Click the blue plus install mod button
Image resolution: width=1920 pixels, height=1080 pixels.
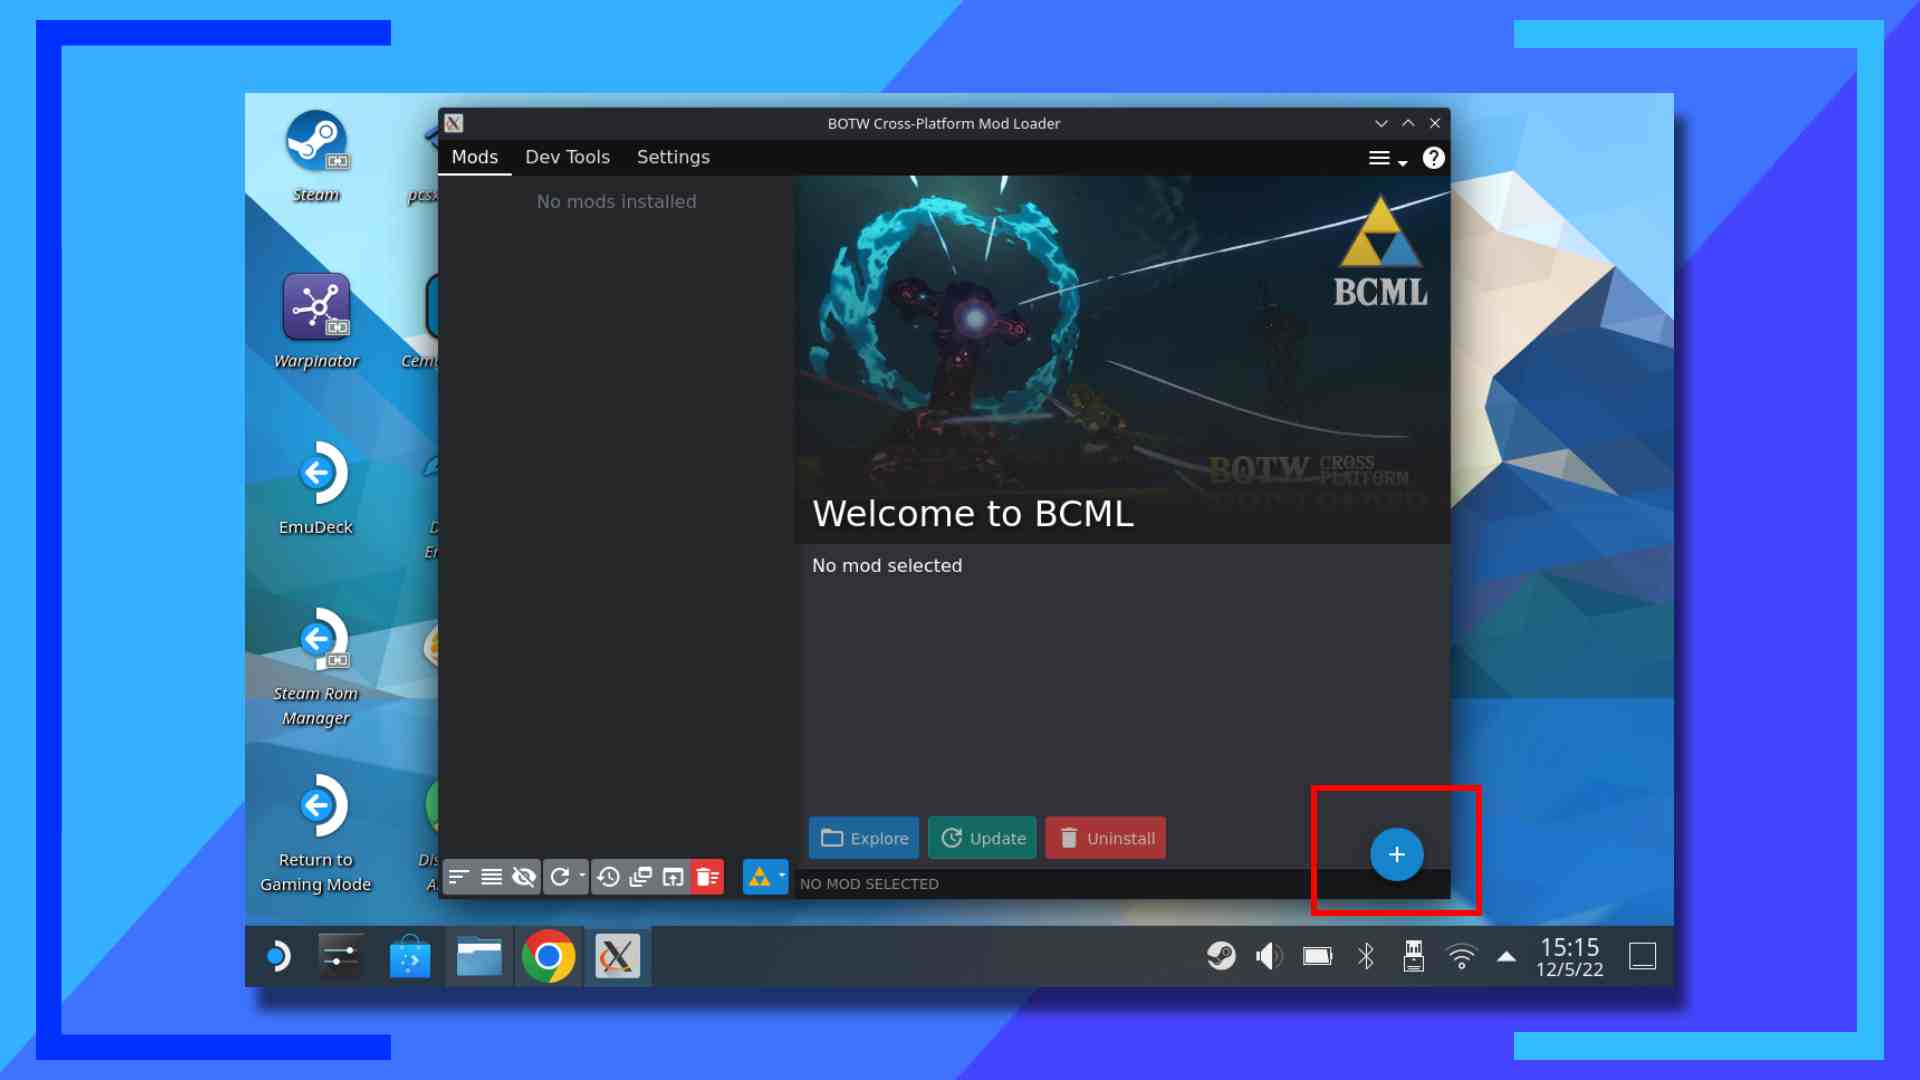pos(1396,854)
